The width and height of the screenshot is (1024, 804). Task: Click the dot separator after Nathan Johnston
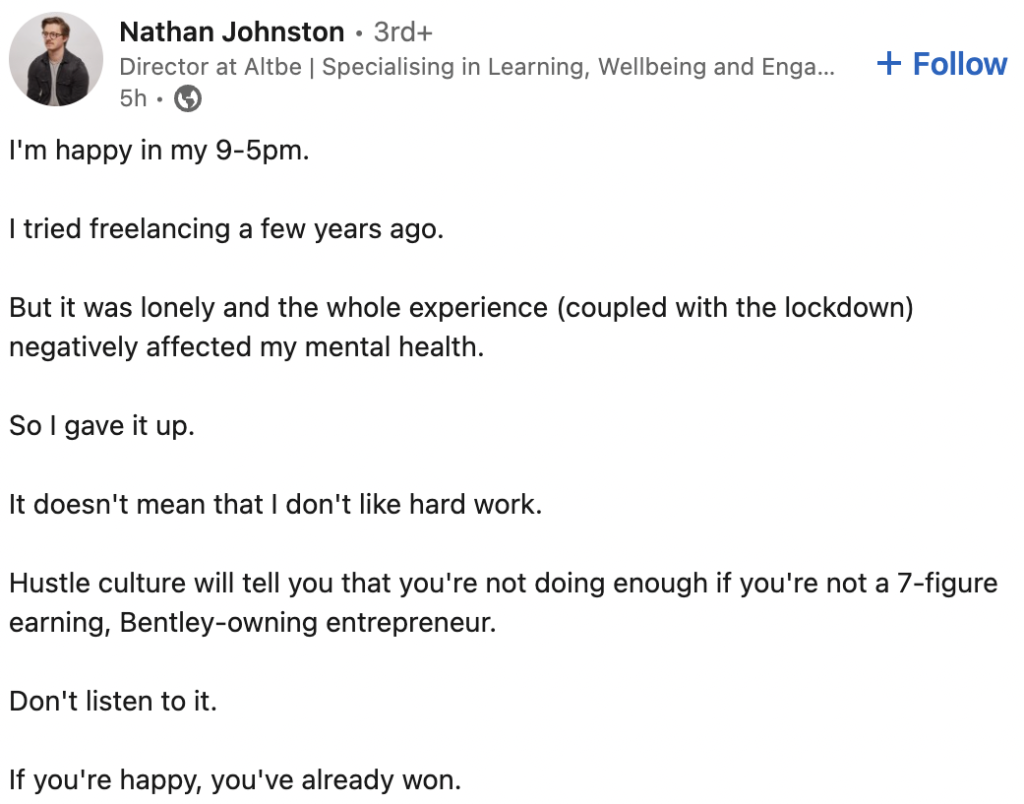pyautogui.click(x=360, y=31)
